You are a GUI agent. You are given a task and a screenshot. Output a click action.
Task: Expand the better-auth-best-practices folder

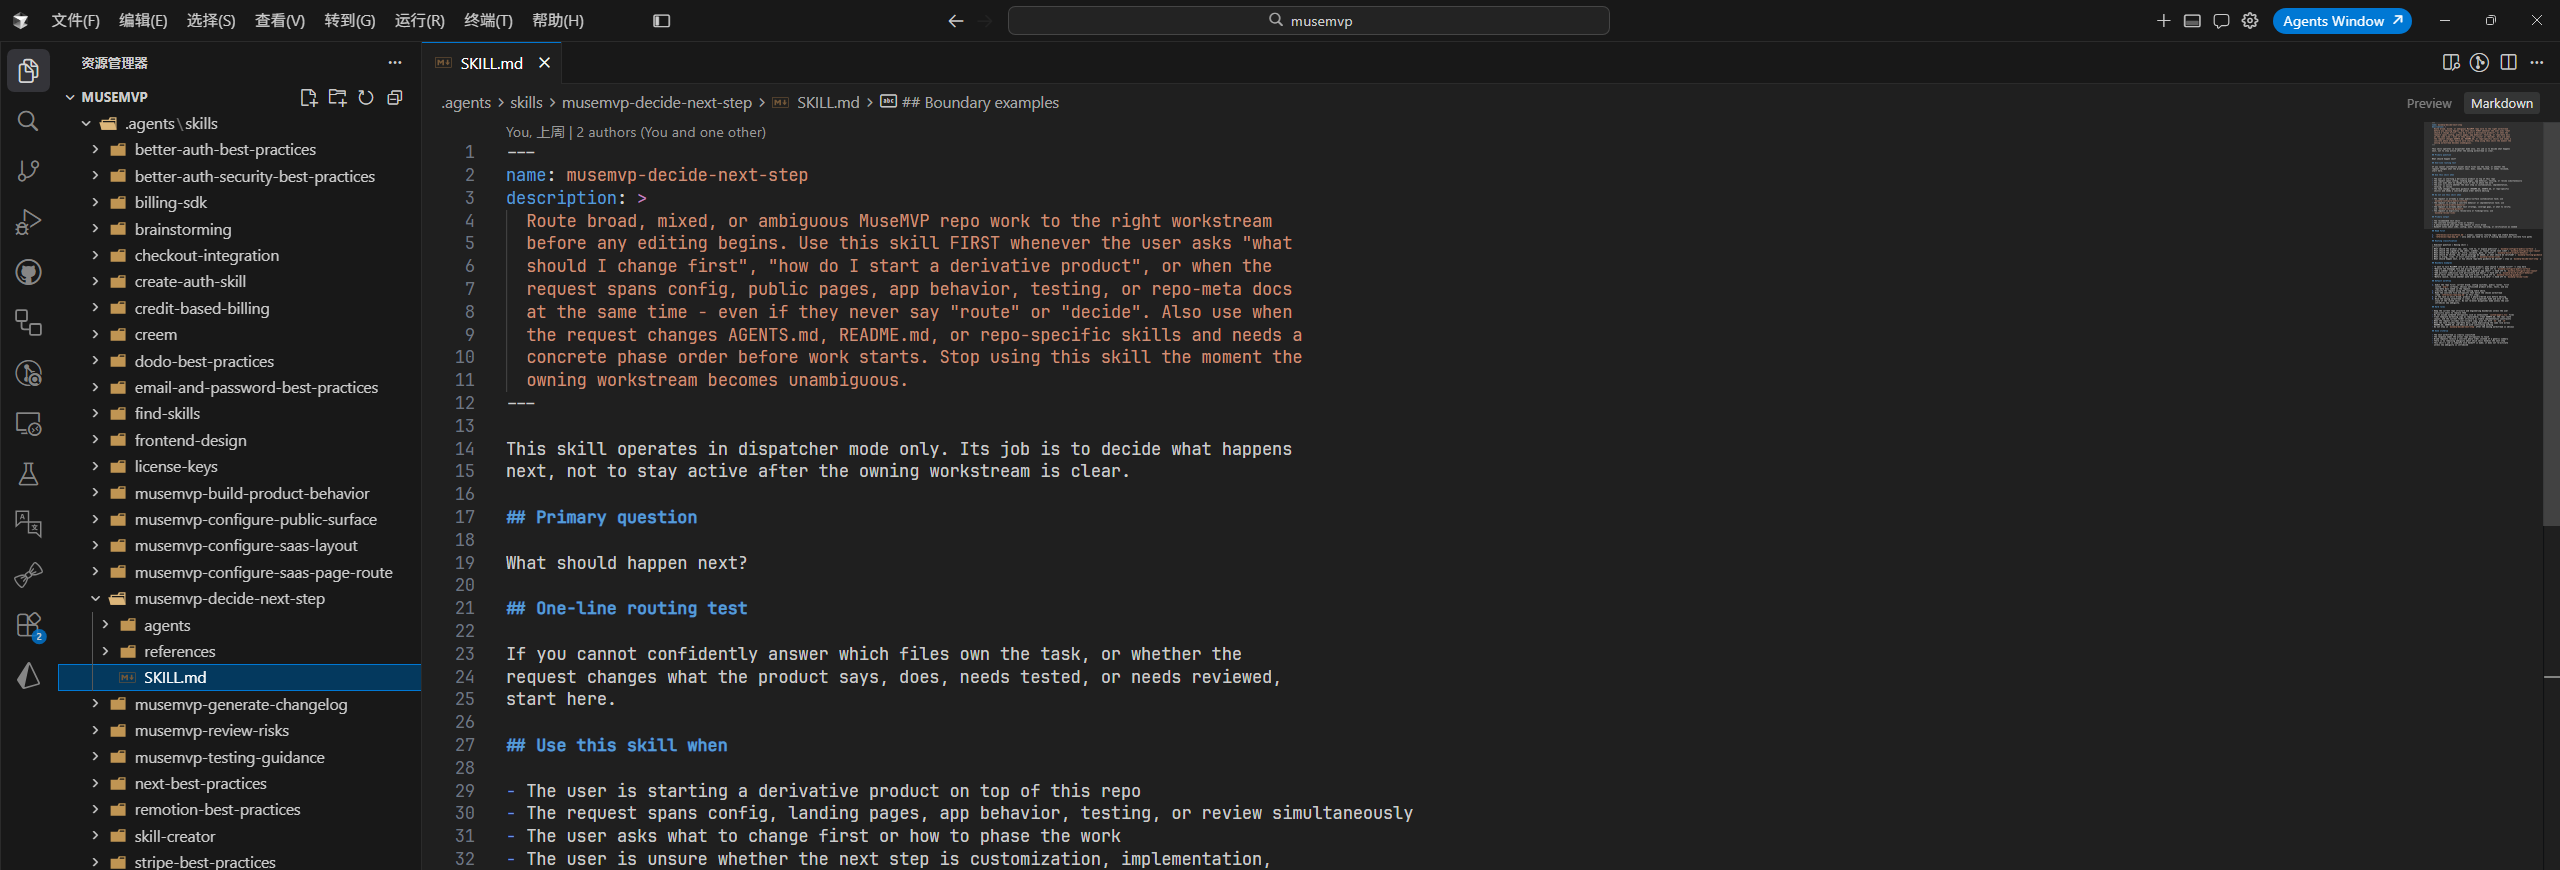pos(95,149)
